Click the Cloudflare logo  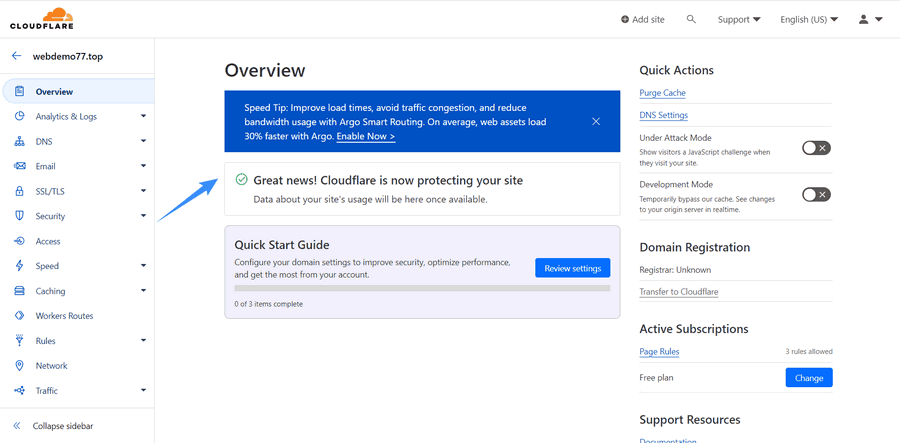pyautogui.click(x=41, y=19)
